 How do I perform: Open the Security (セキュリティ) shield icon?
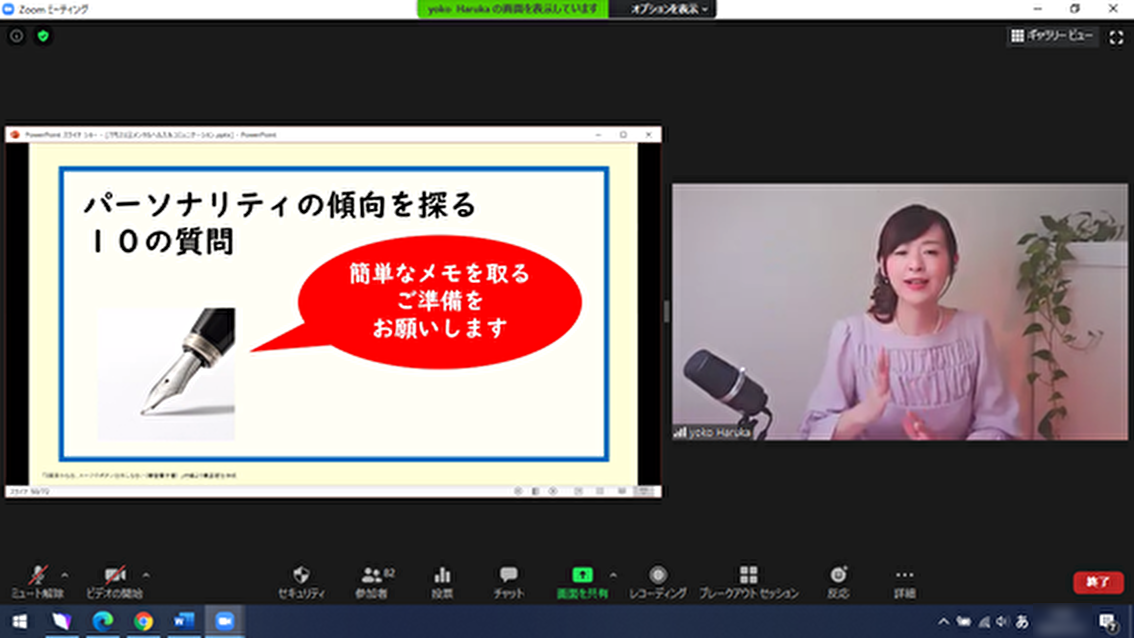tap(301, 580)
